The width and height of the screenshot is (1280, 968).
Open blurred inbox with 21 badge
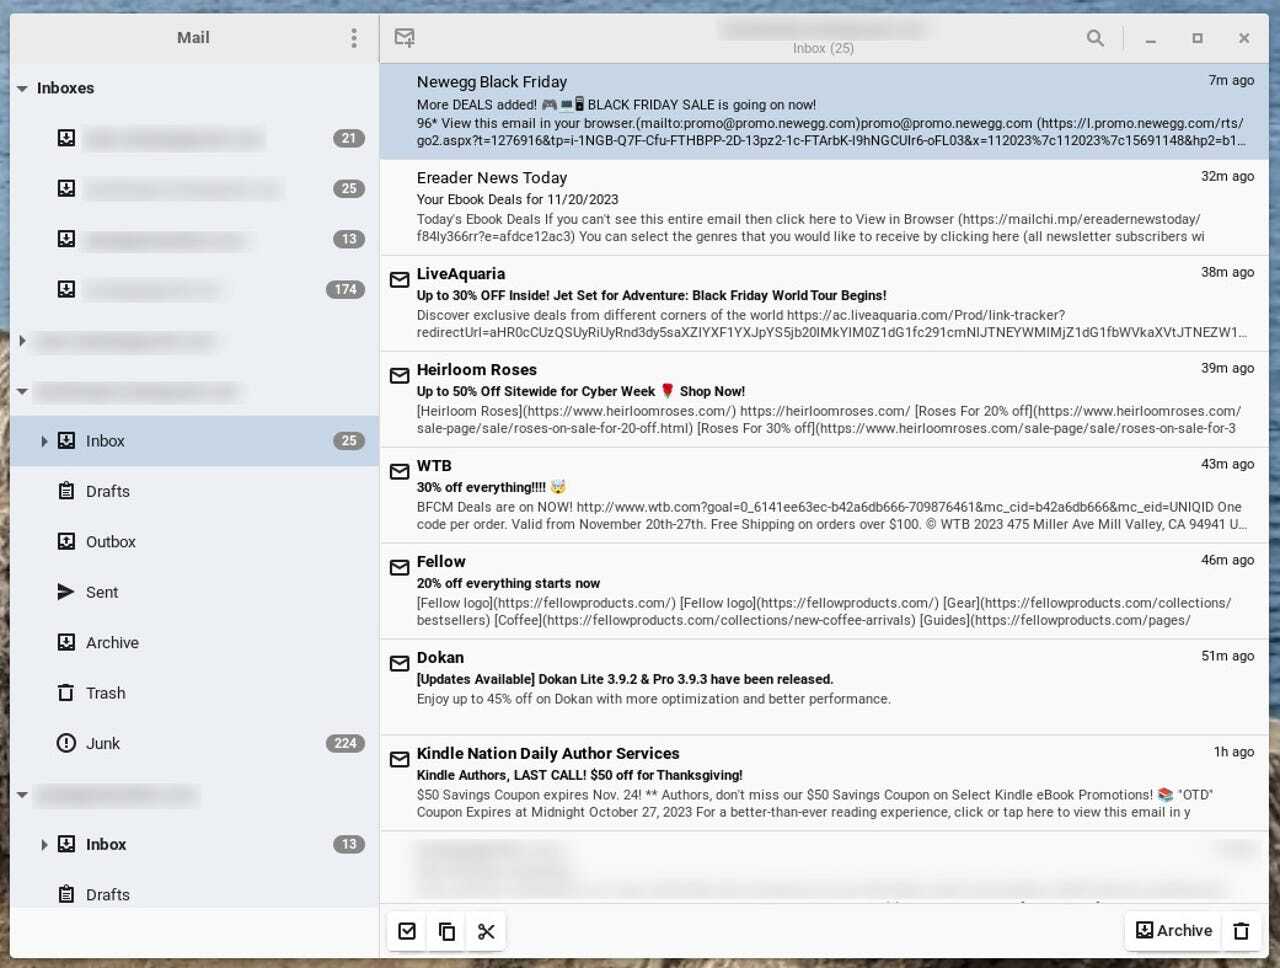(x=195, y=138)
